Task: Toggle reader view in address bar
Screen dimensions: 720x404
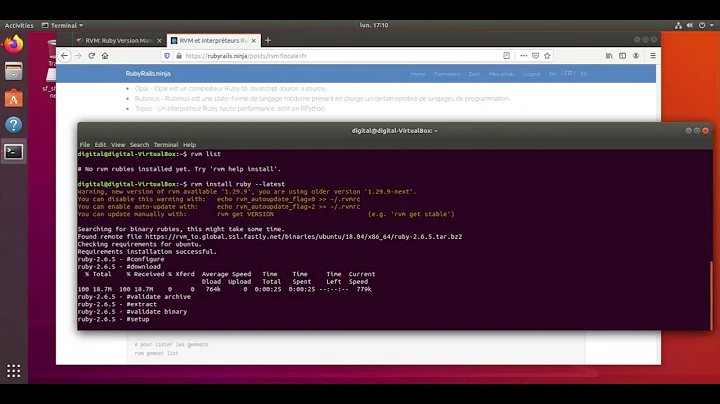Action: pyautogui.click(x=506, y=56)
